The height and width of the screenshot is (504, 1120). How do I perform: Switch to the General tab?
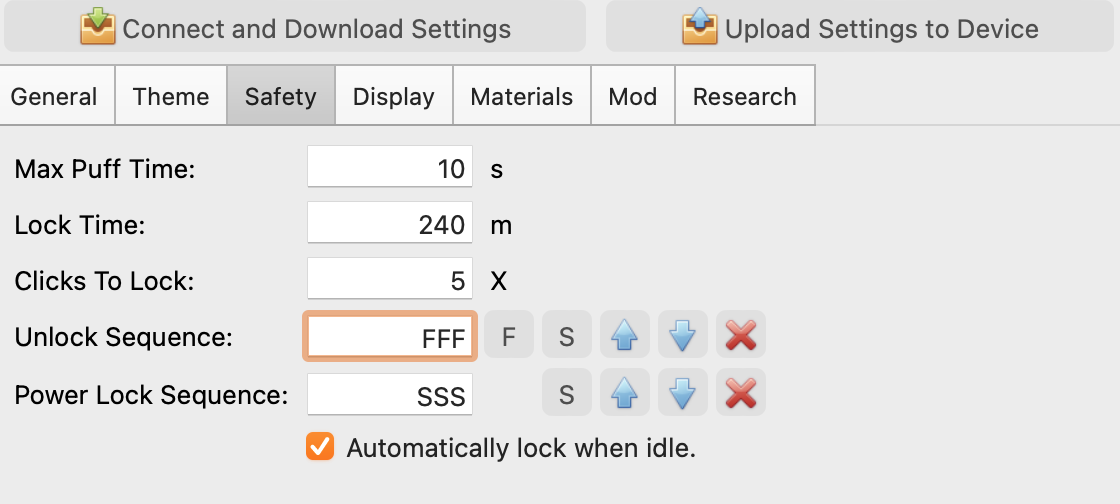tap(54, 97)
